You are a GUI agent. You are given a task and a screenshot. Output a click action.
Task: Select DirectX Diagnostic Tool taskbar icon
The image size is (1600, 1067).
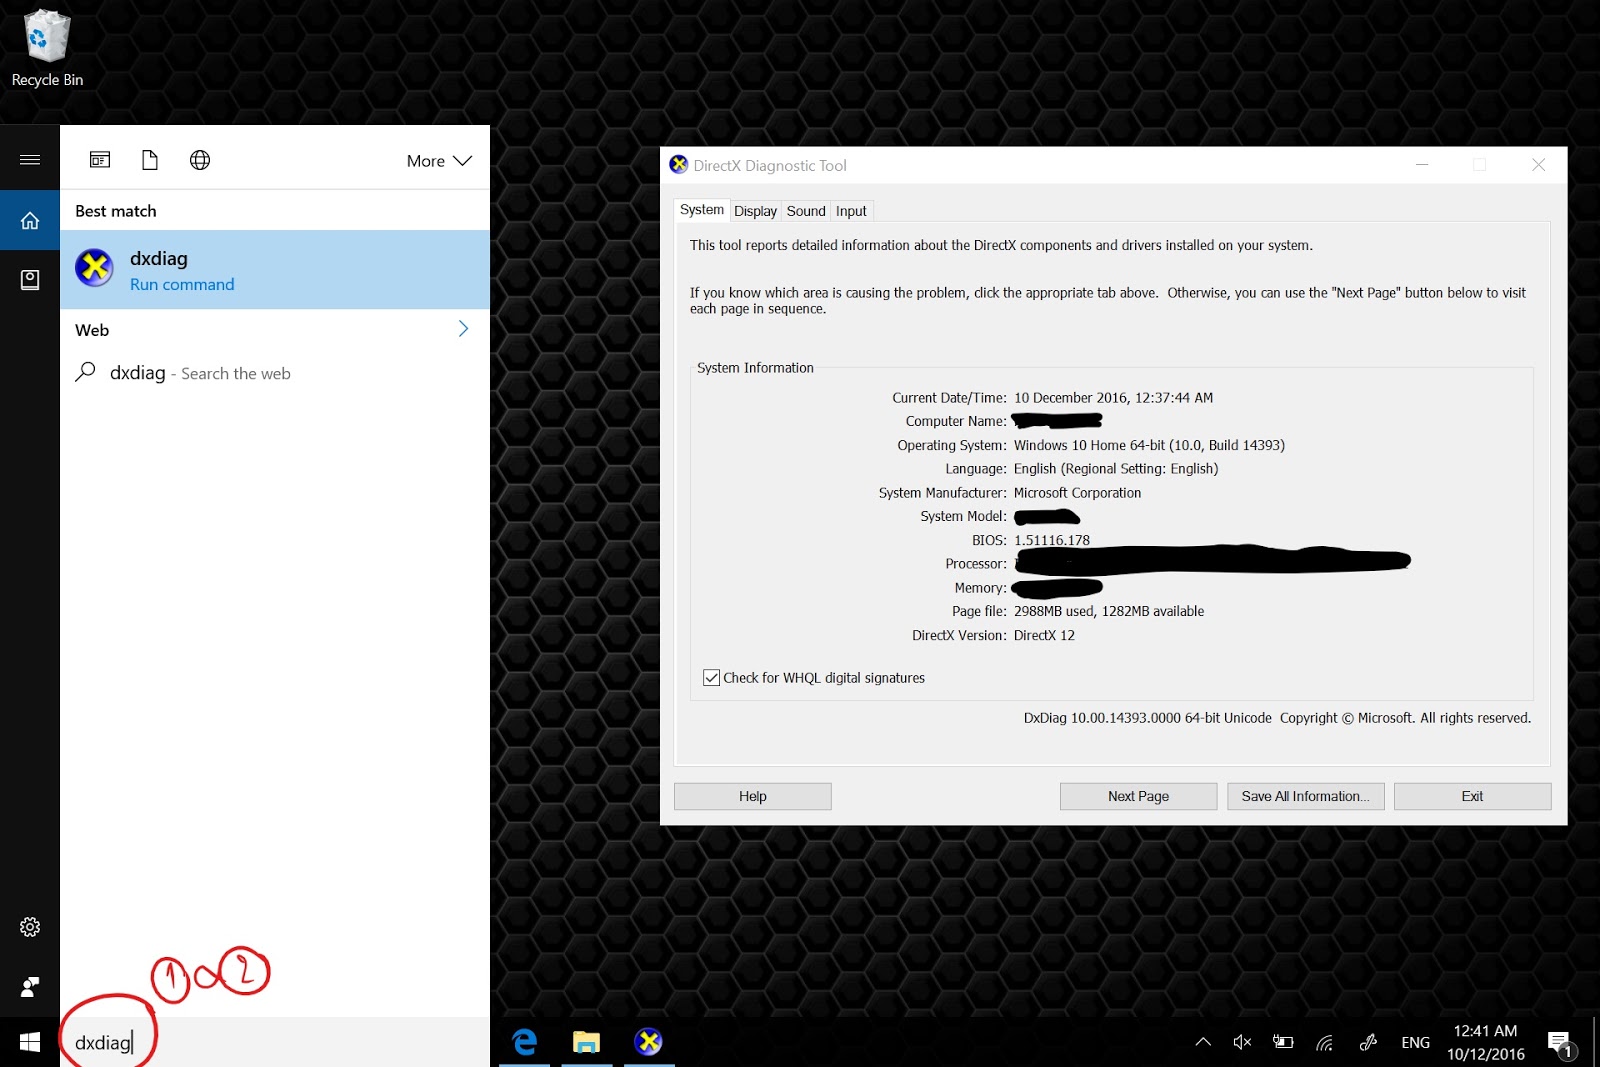tap(649, 1042)
